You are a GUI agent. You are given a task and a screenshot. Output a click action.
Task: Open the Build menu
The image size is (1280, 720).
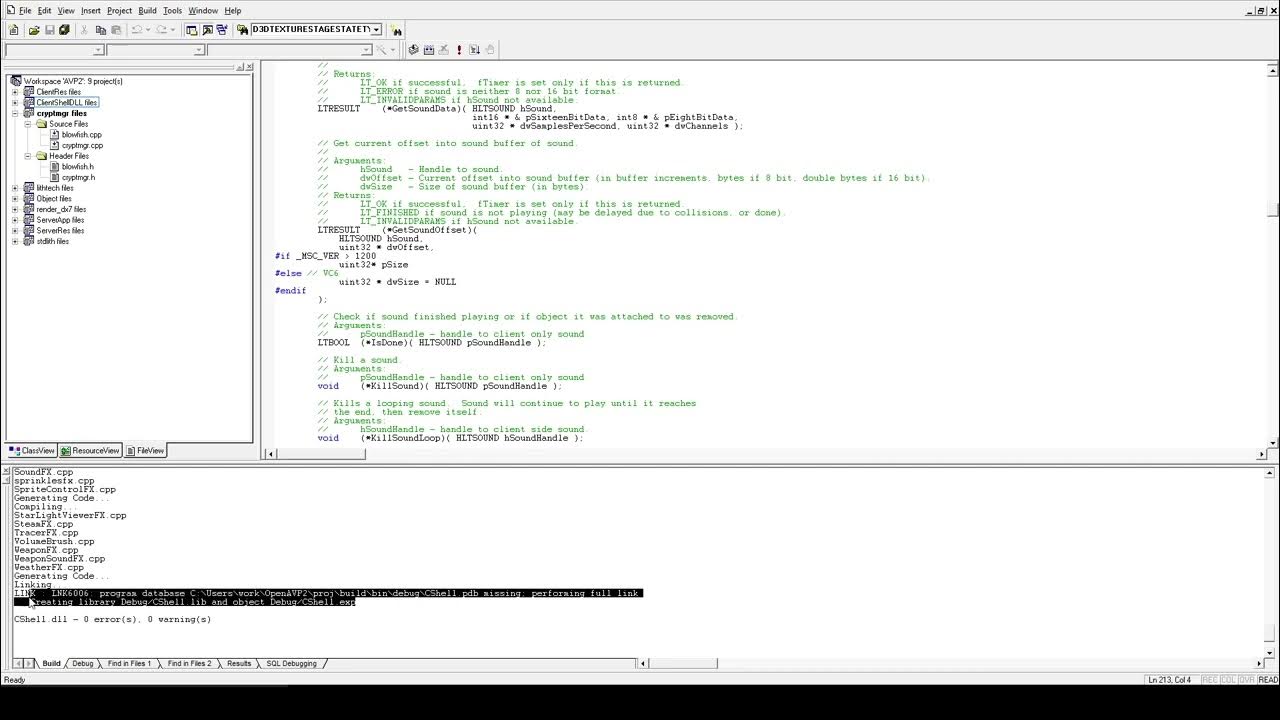(x=147, y=10)
